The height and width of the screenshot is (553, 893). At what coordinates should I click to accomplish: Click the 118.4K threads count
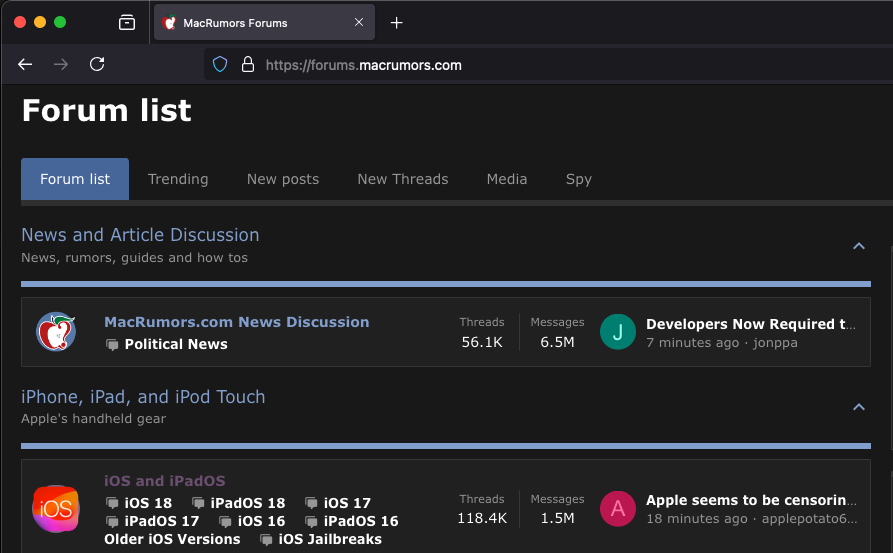coord(482,518)
